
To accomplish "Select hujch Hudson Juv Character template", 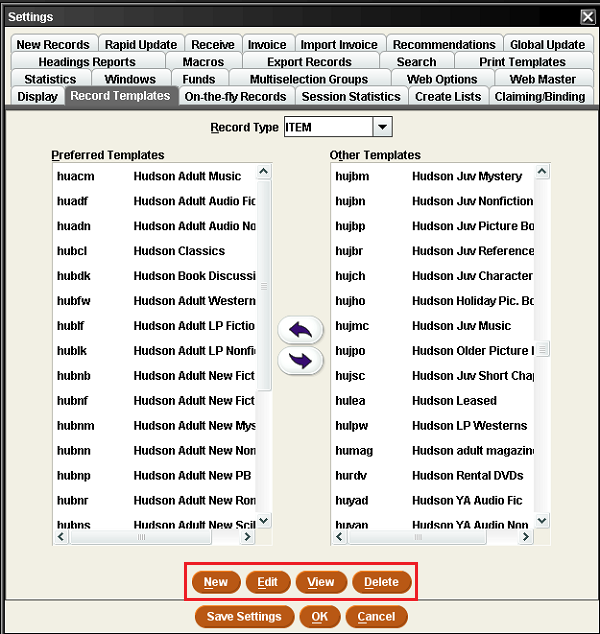I will pos(433,276).
